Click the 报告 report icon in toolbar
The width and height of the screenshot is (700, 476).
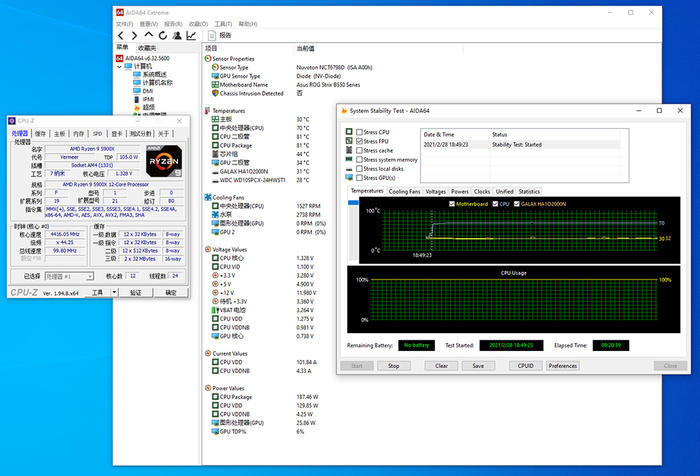[x=212, y=35]
